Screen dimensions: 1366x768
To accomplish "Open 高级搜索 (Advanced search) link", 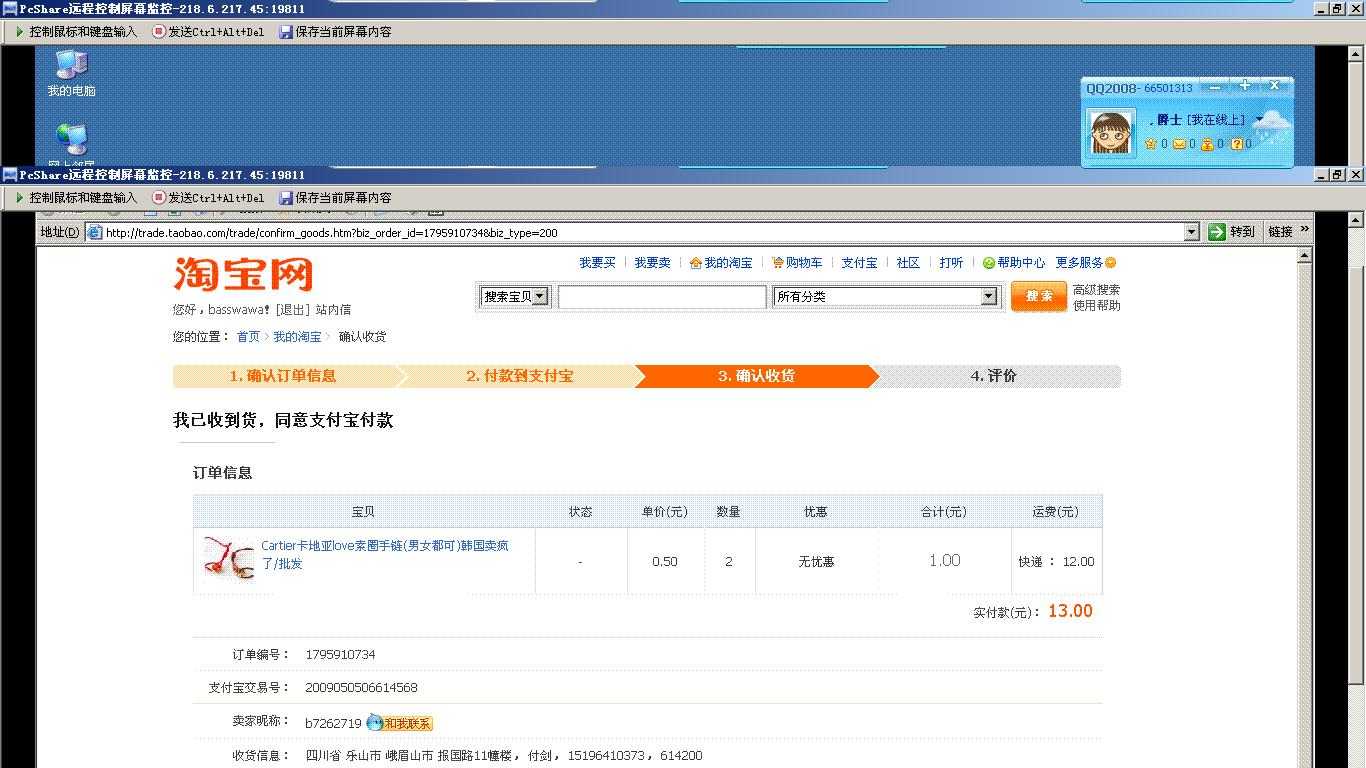I will tap(1096, 290).
